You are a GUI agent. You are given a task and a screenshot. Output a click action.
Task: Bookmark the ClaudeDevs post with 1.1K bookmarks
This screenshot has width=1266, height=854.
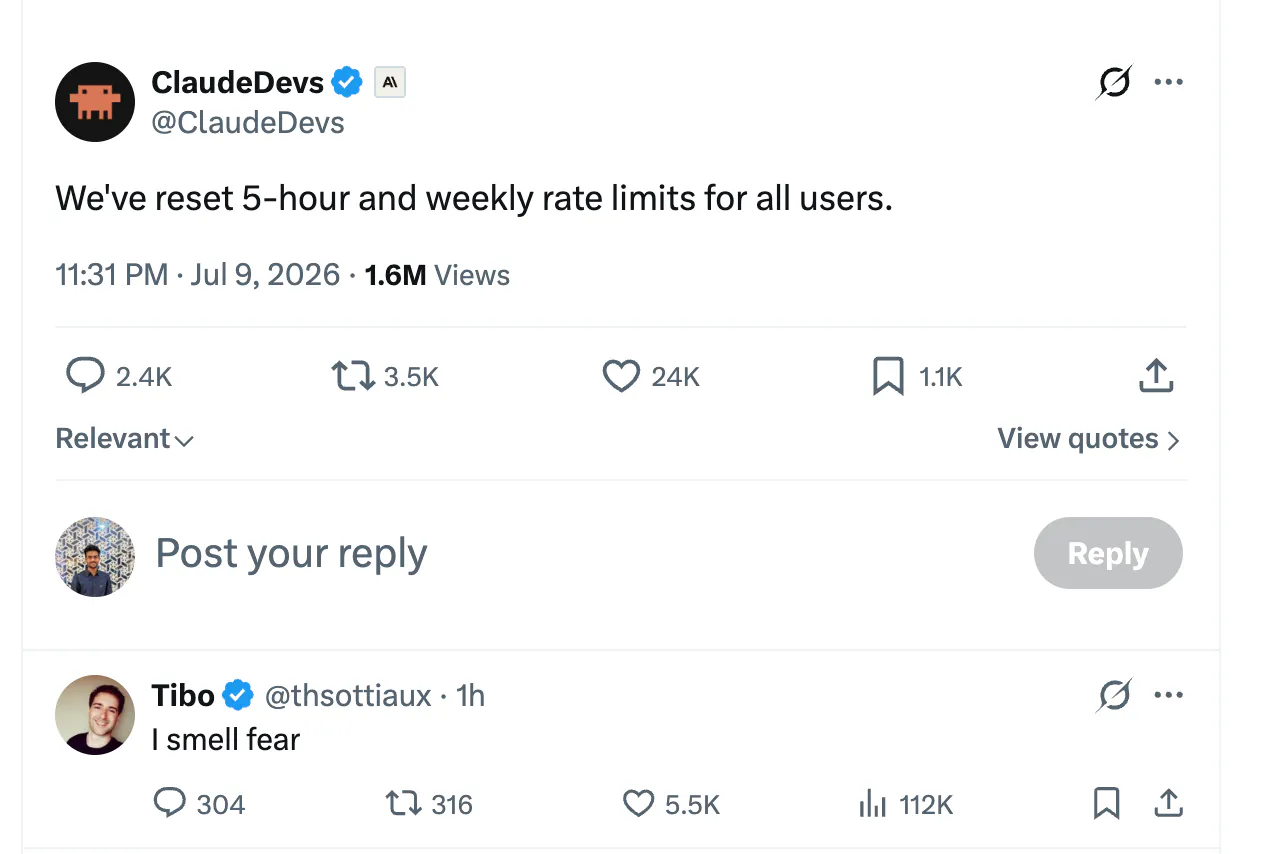(888, 376)
